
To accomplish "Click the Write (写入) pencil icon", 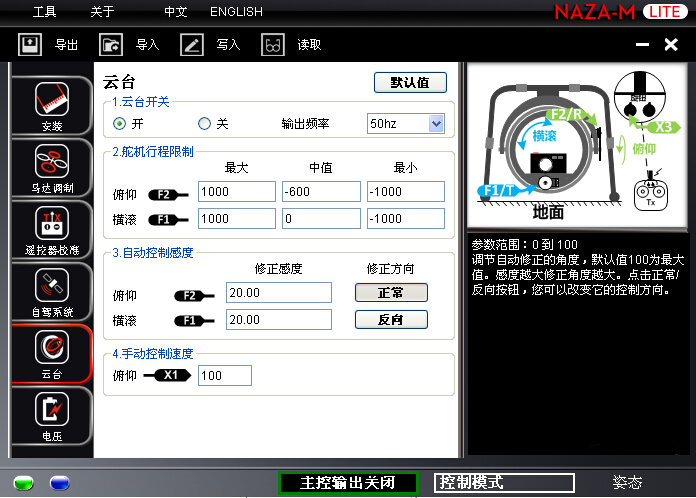I will [x=192, y=44].
